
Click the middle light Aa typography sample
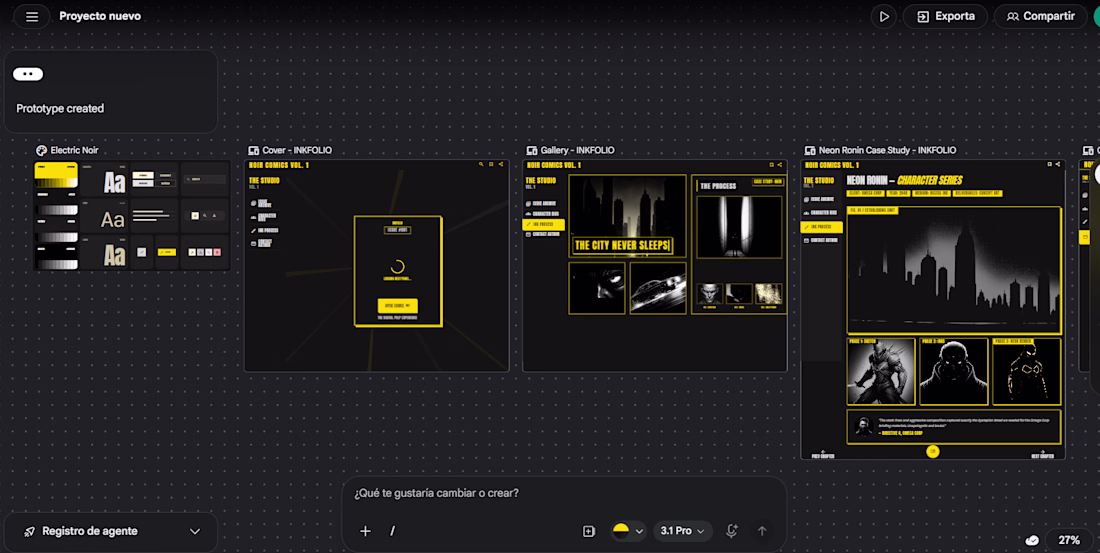click(x=112, y=220)
